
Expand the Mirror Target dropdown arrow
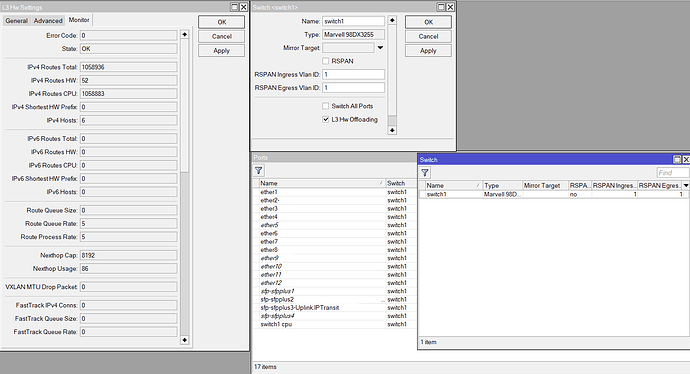tap(380, 48)
